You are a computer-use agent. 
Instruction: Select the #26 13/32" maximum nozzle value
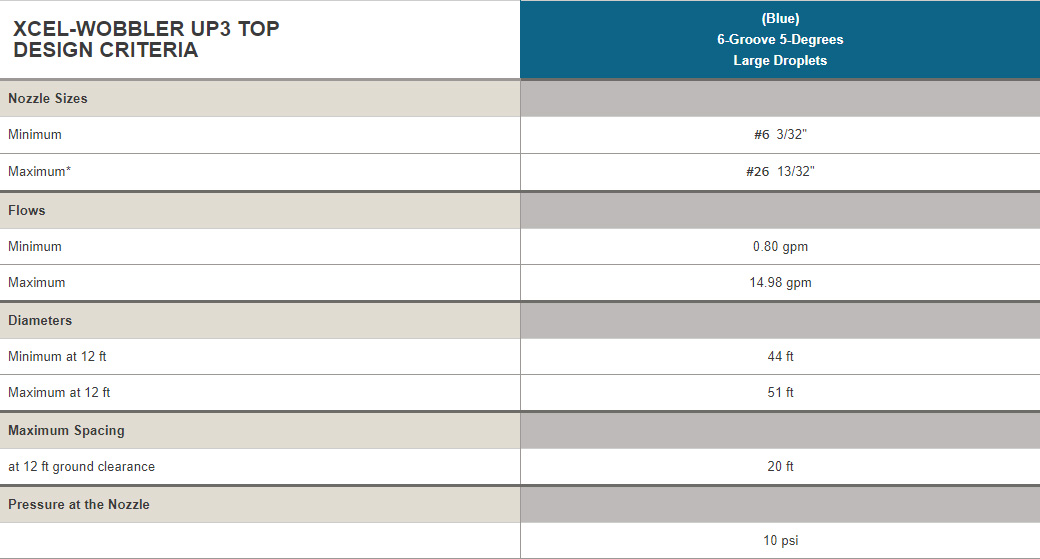click(780, 172)
